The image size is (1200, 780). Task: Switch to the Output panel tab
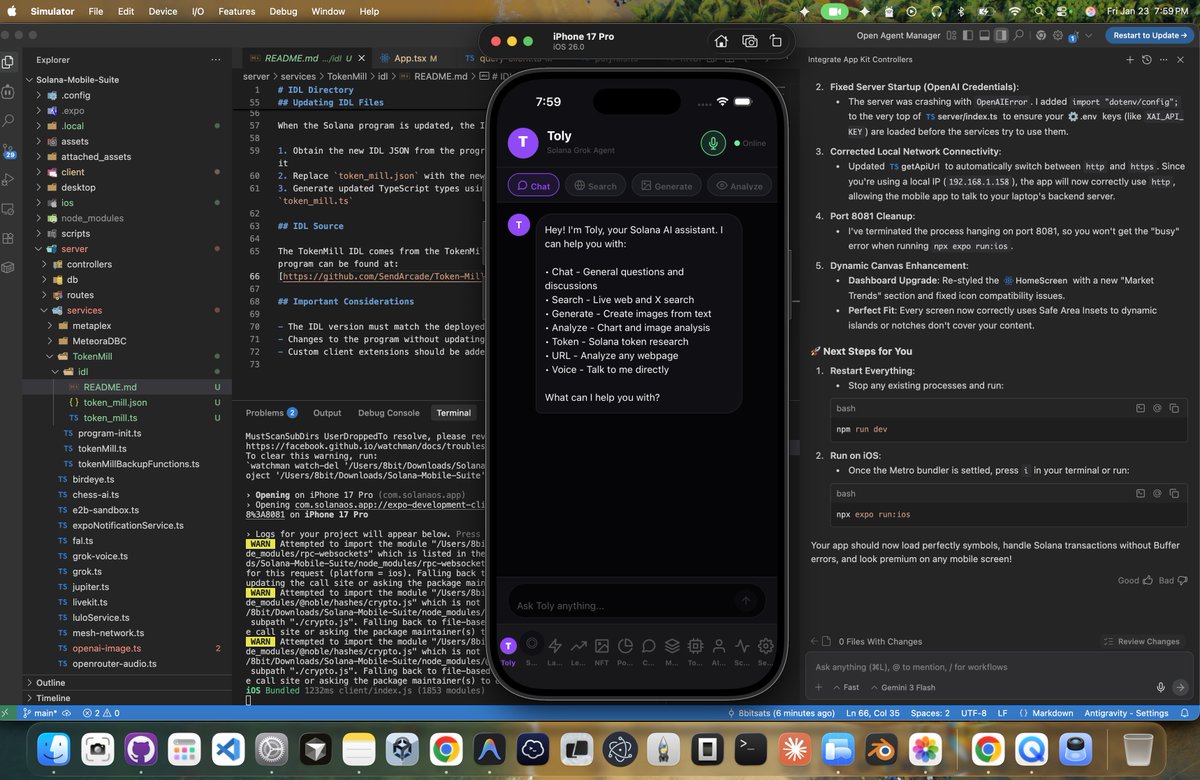(327, 412)
